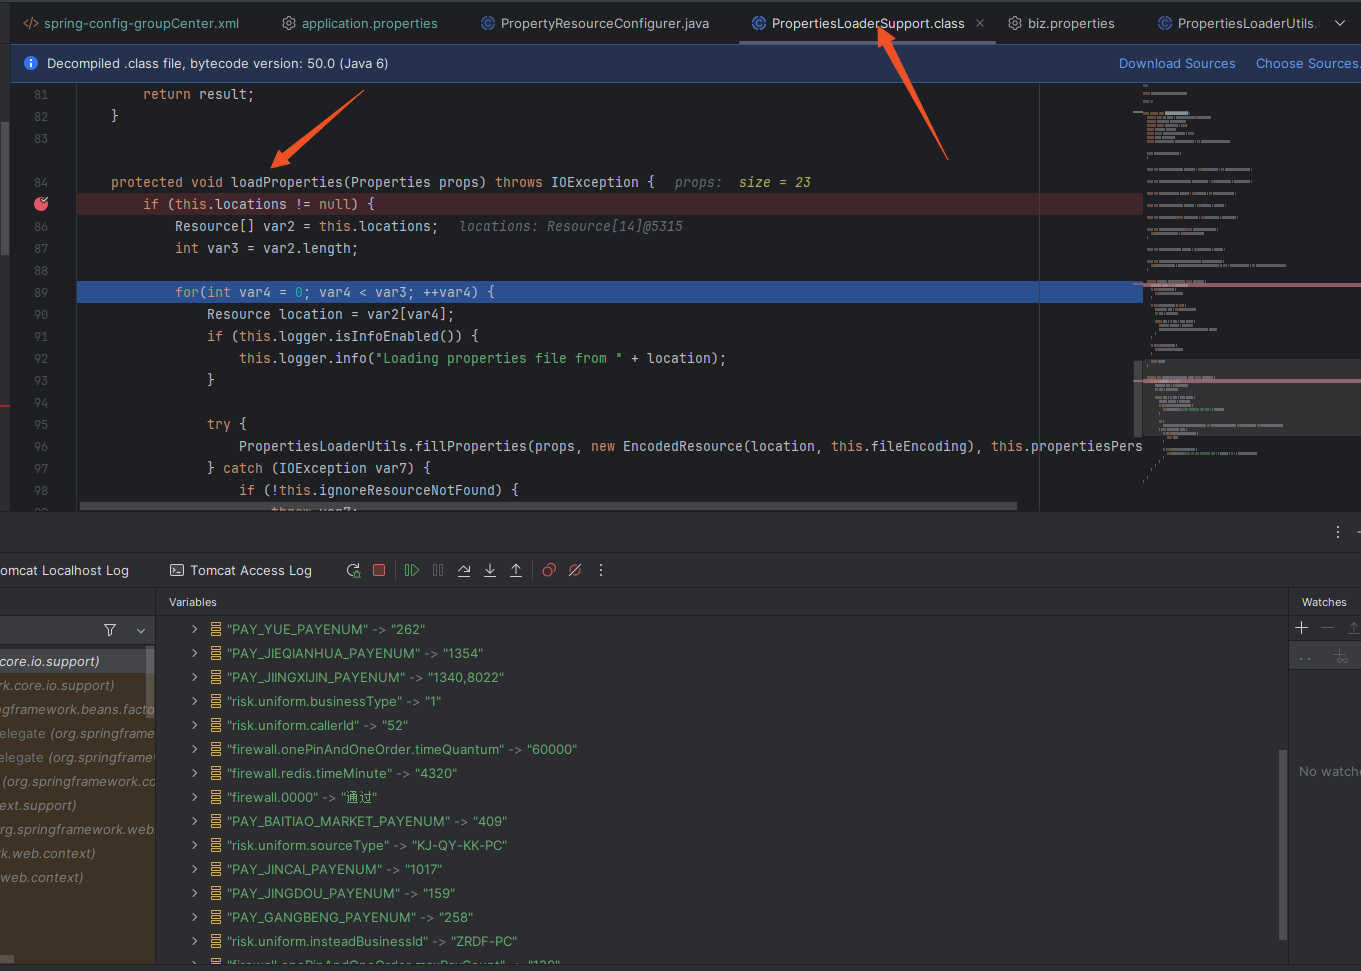Image resolution: width=1361 pixels, height=971 pixels.
Task: Click the Download Sources link
Action: (1177, 62)
